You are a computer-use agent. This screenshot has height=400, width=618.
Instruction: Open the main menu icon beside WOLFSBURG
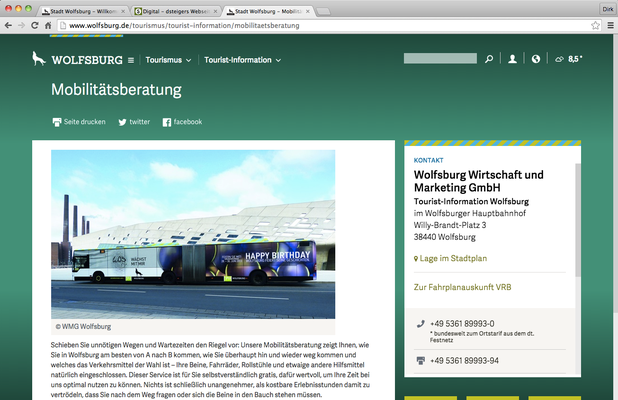pos(131,60)
